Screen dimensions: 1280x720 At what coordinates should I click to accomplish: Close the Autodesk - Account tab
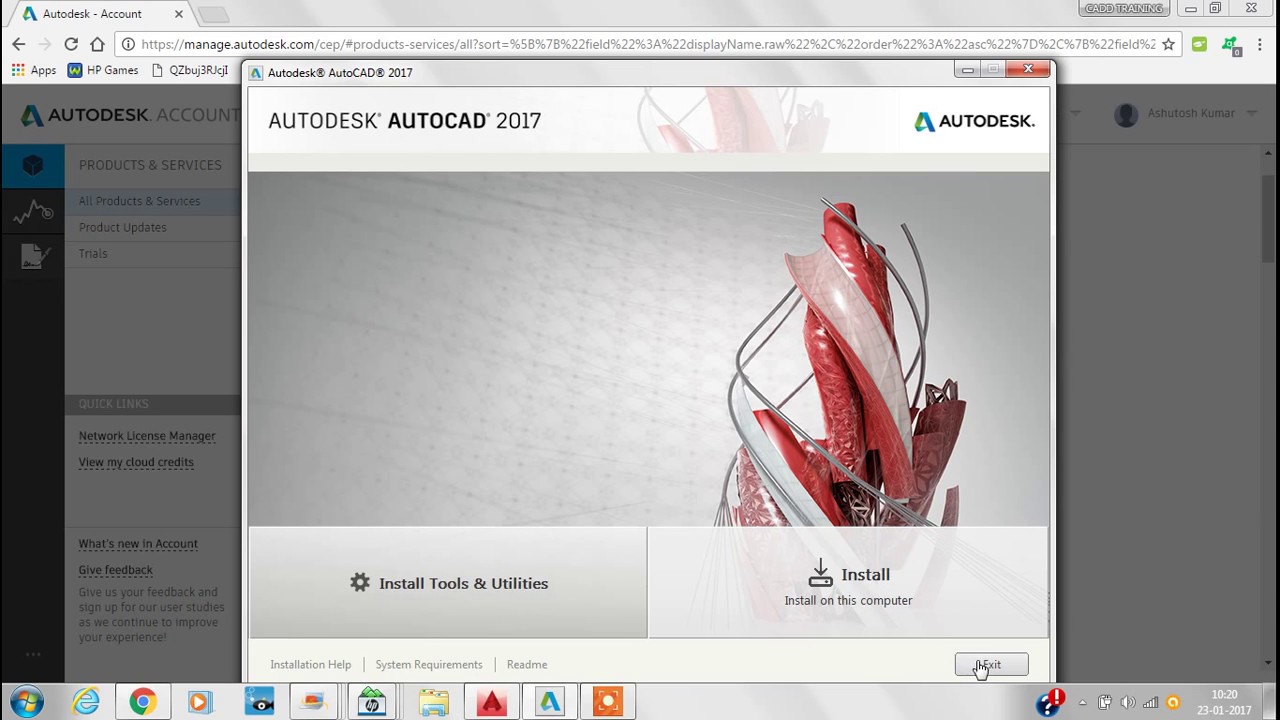tap(178, 14)
